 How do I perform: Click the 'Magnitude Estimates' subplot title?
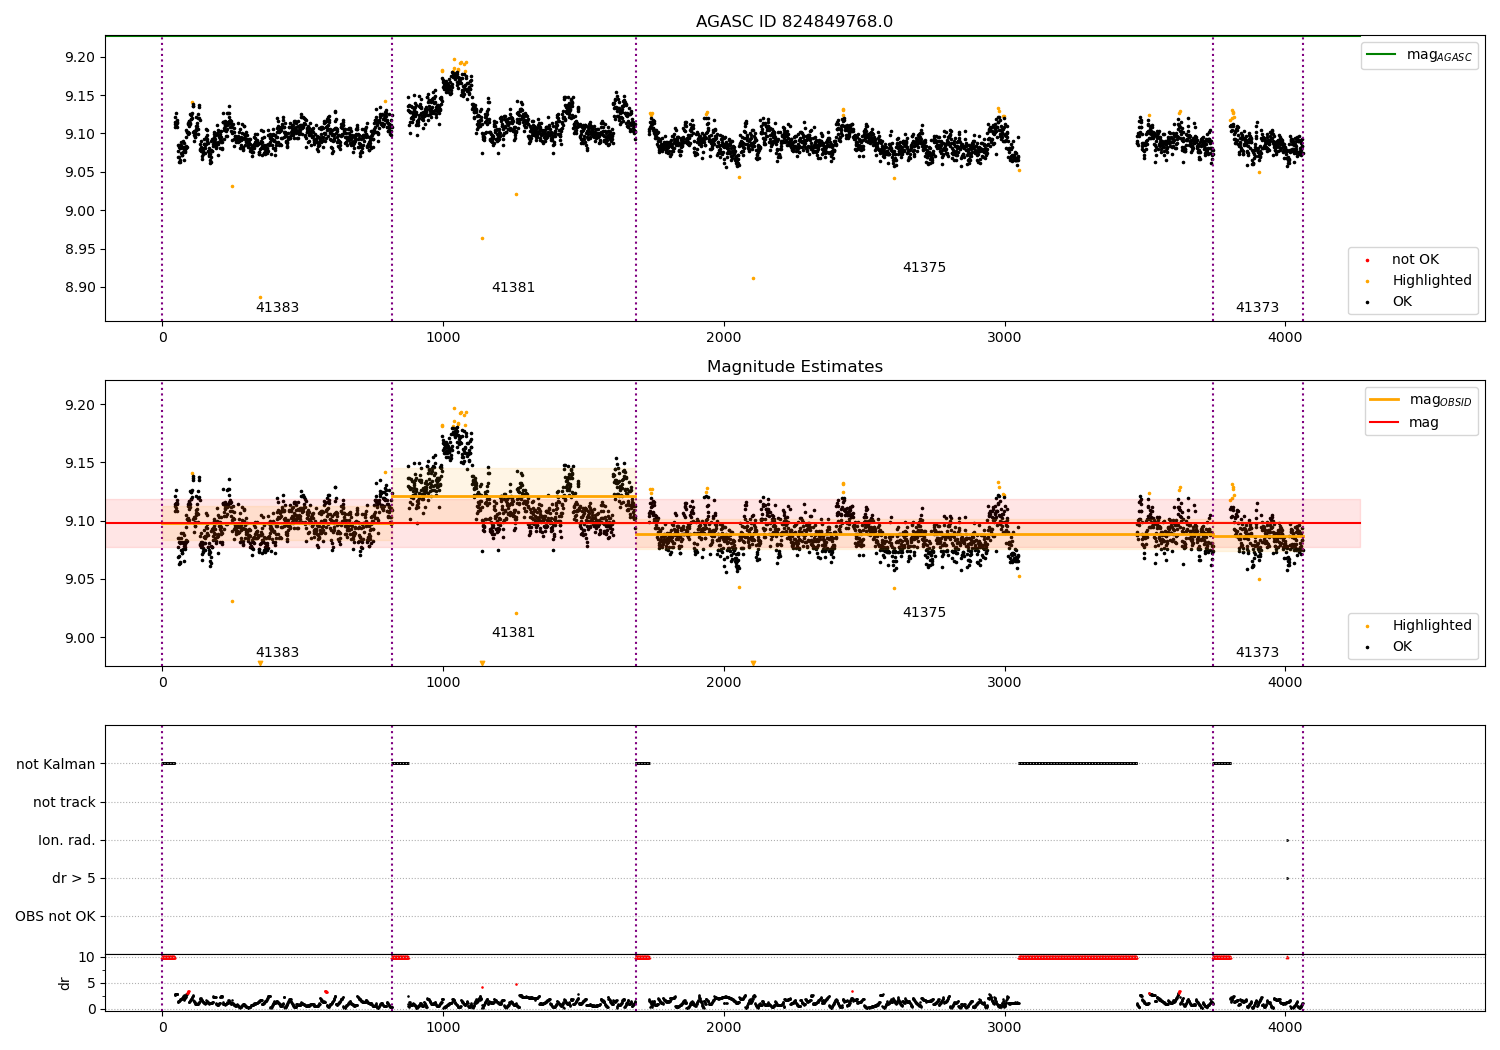tap(794, 367)
